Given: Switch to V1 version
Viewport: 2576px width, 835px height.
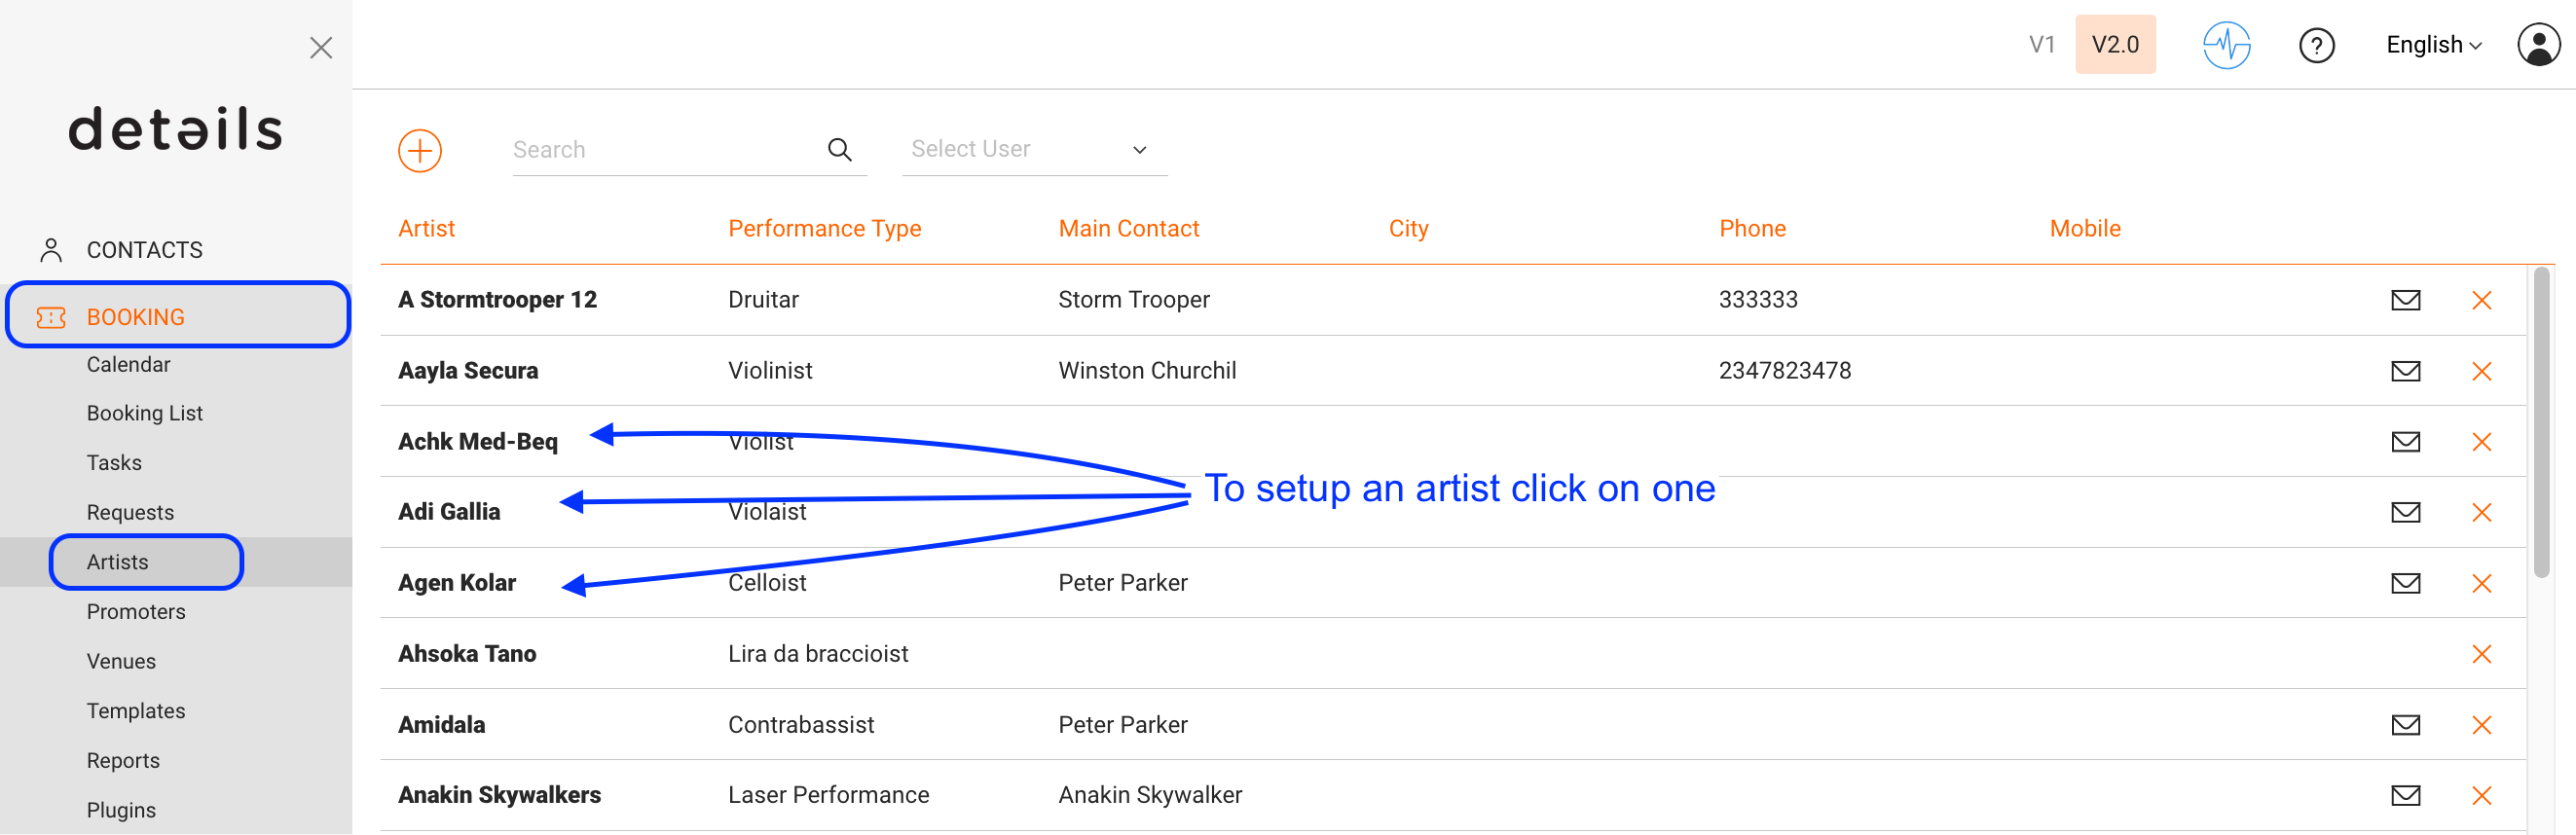Looking at the screenshot, I should tap(2041, 45).
